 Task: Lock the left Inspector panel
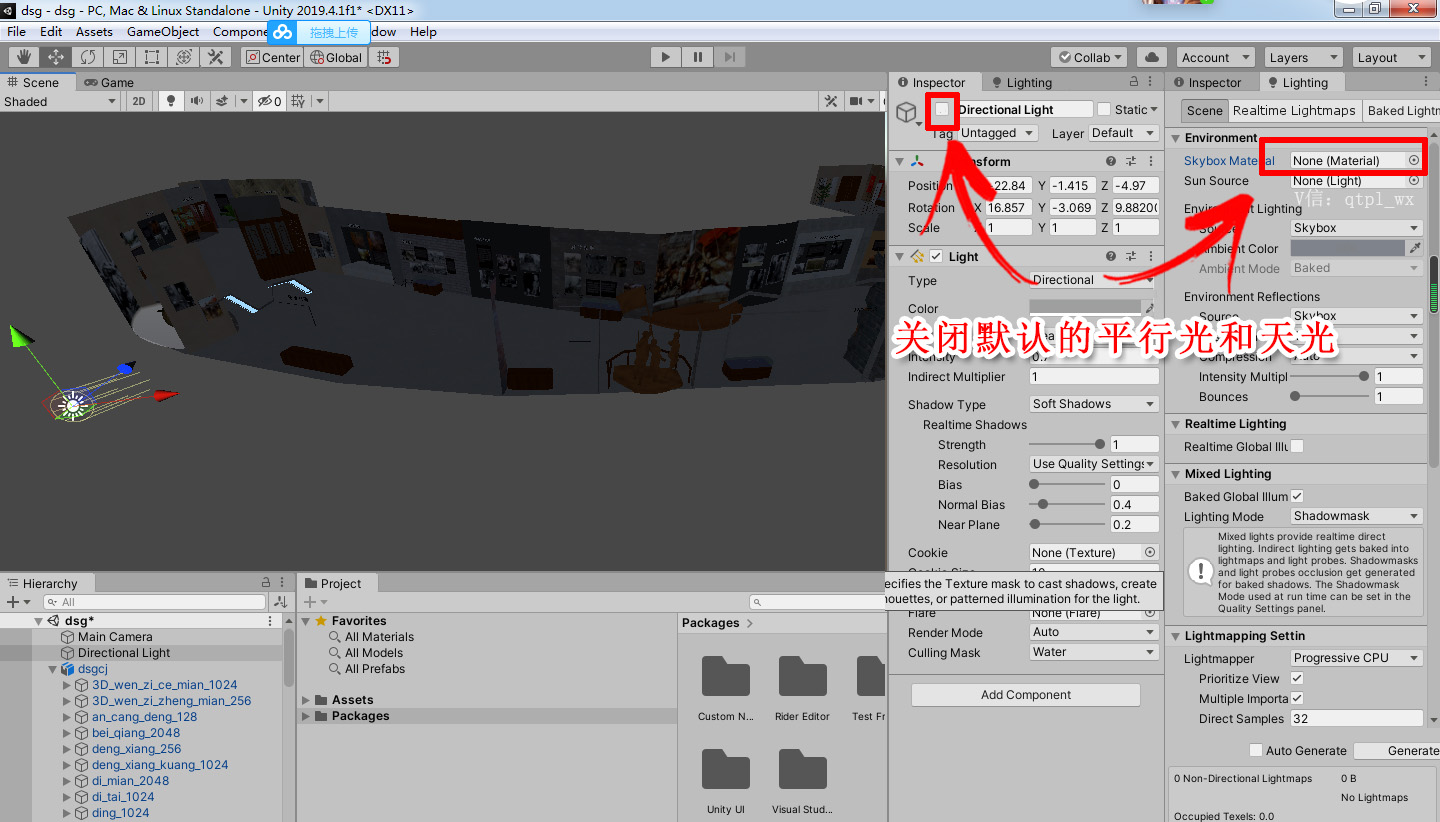[x=1134, y=82]
